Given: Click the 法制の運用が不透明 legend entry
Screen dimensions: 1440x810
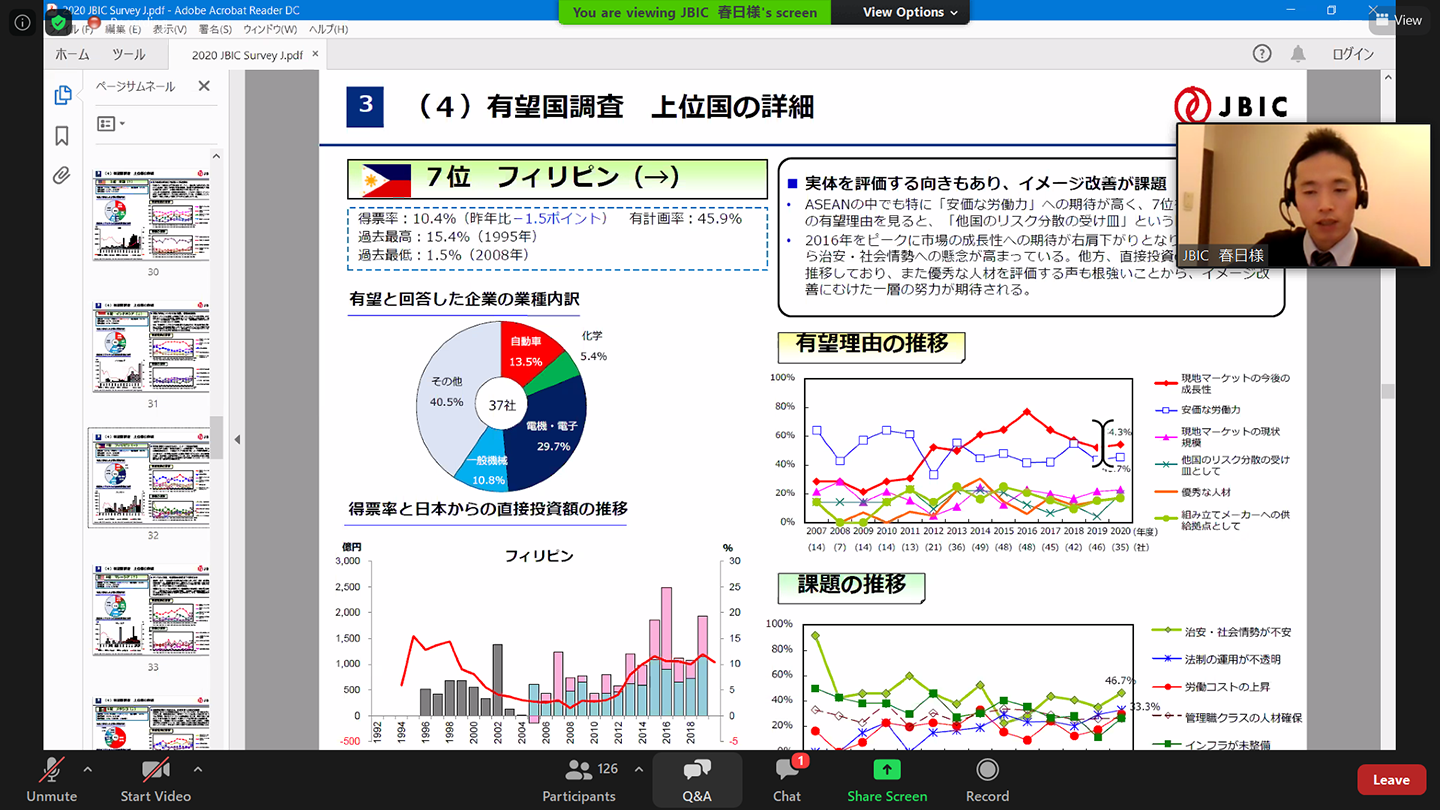Looking at the screenshot, I should [x=1217, y=660].
